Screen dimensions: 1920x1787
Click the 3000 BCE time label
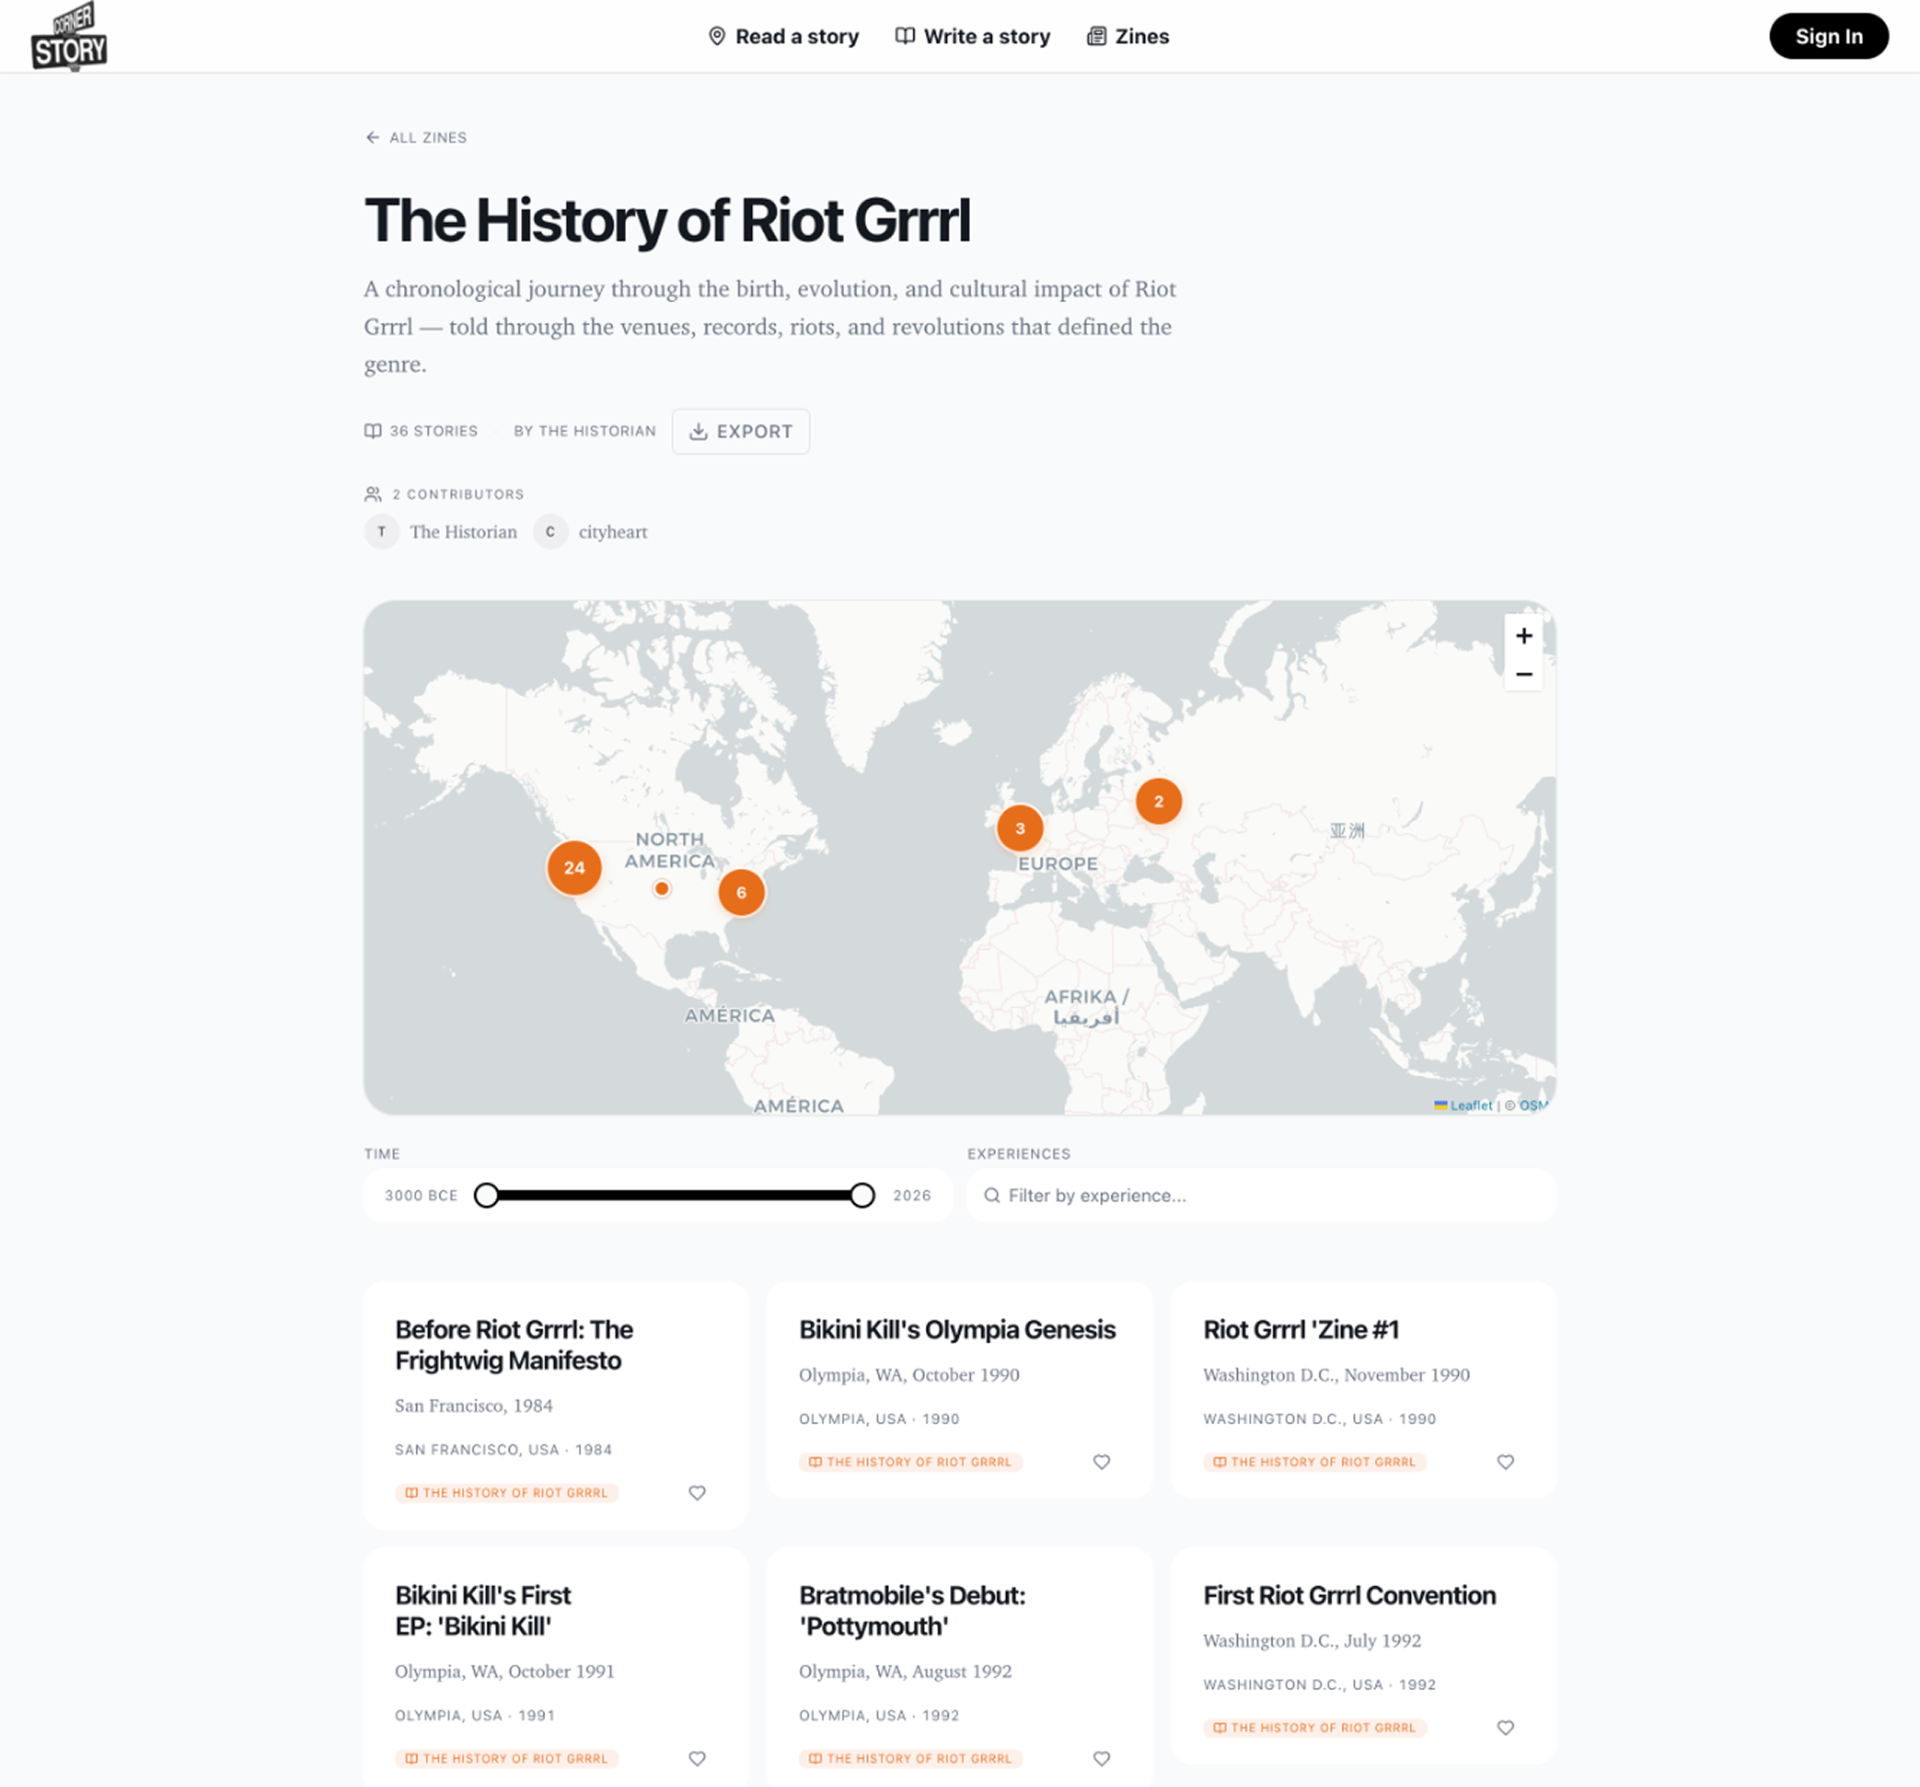(x=421, y=1195)
